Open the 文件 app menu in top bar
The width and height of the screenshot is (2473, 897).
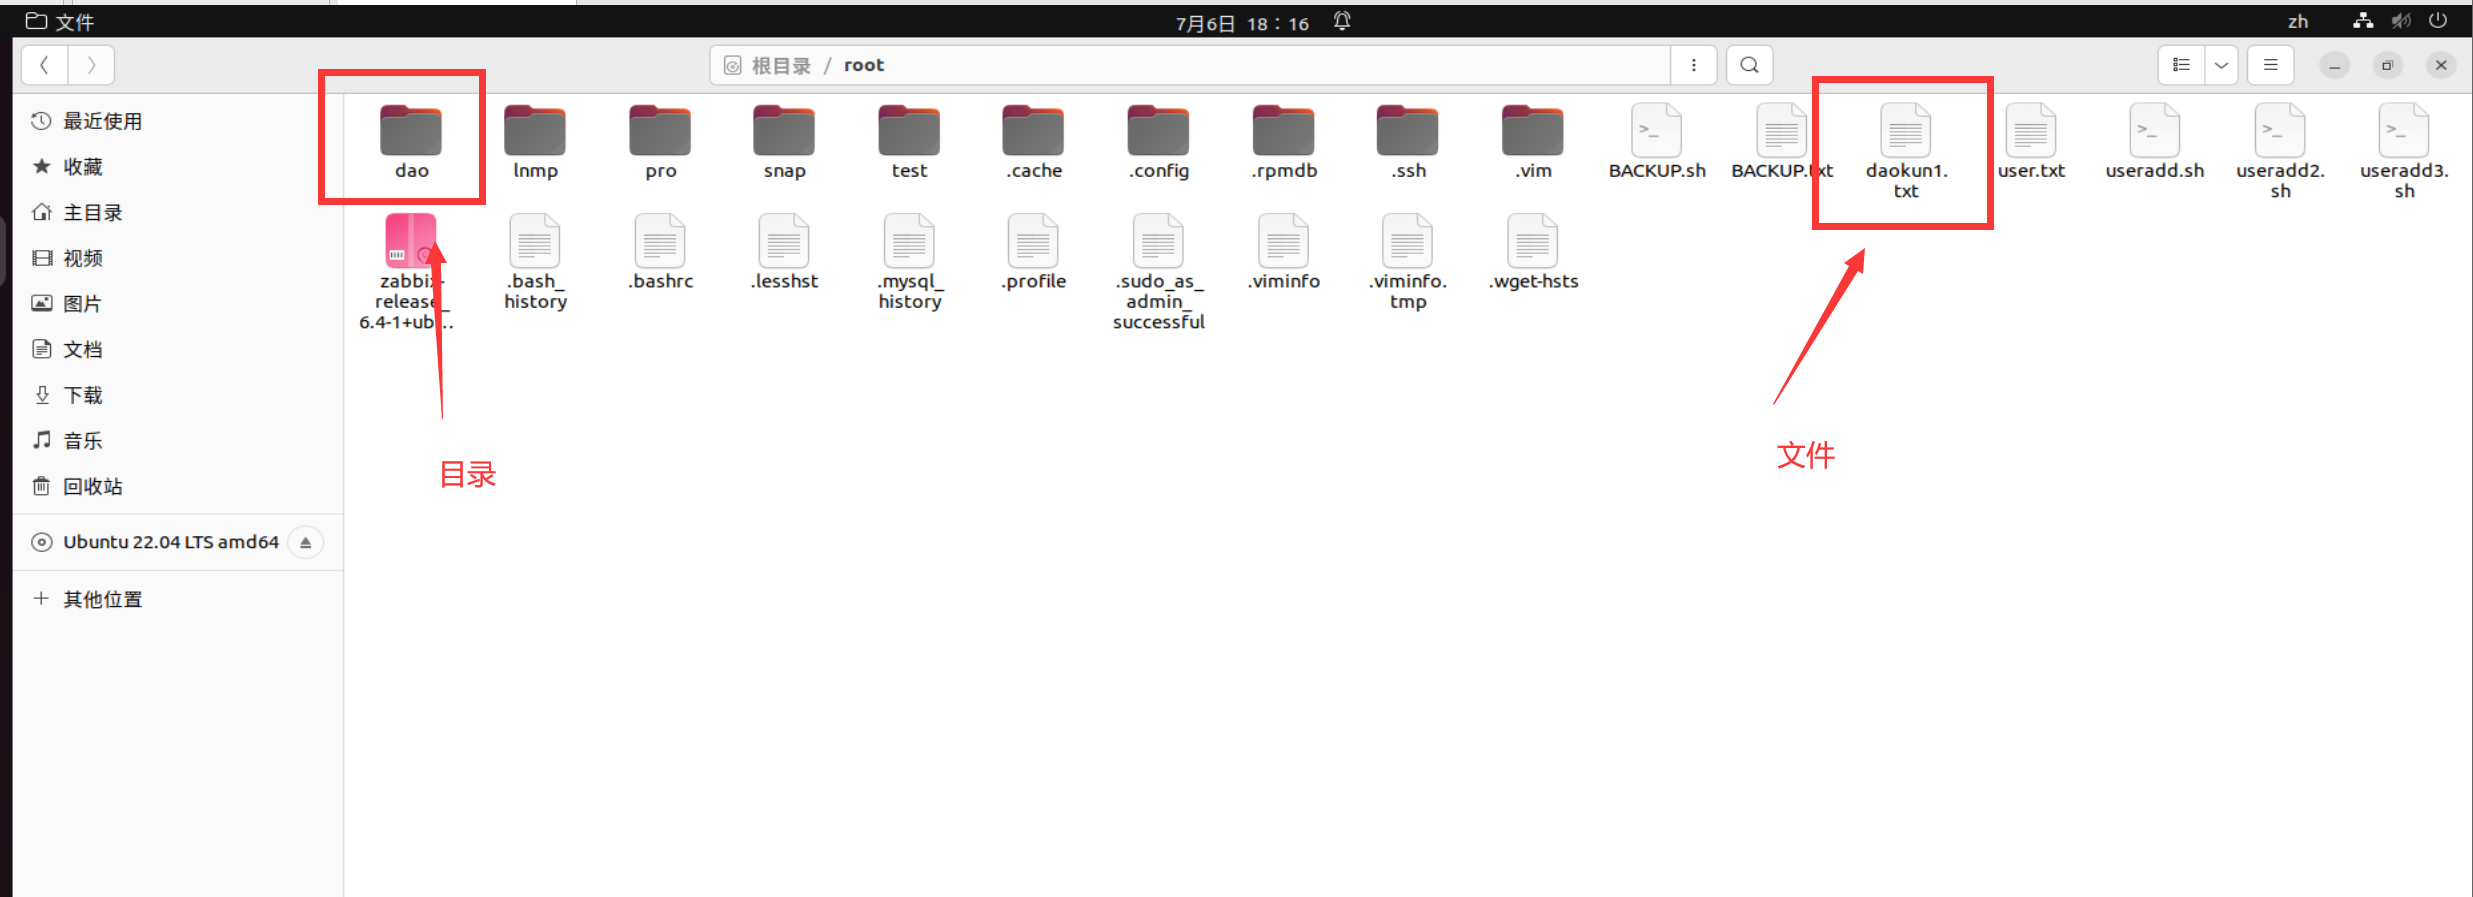click(x=60, y=21)
